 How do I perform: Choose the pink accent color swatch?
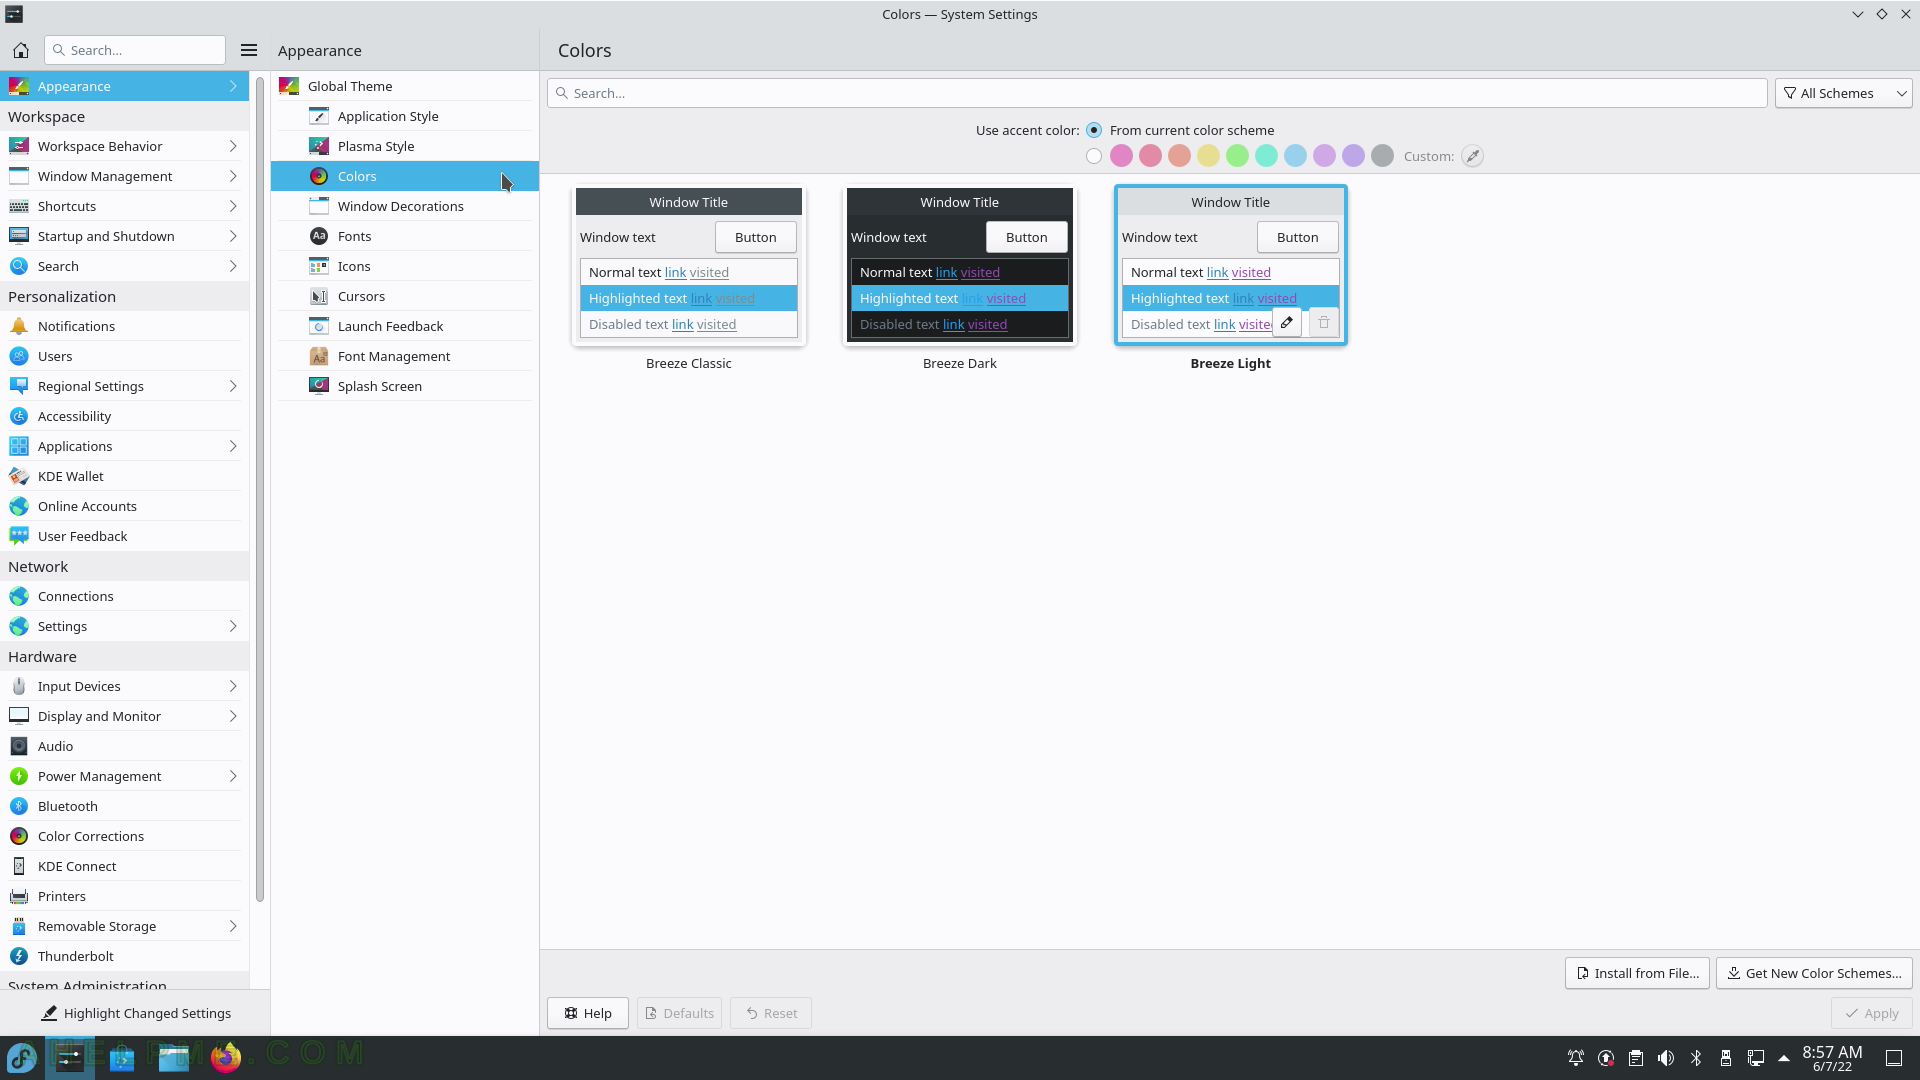tap(1121, 156)
